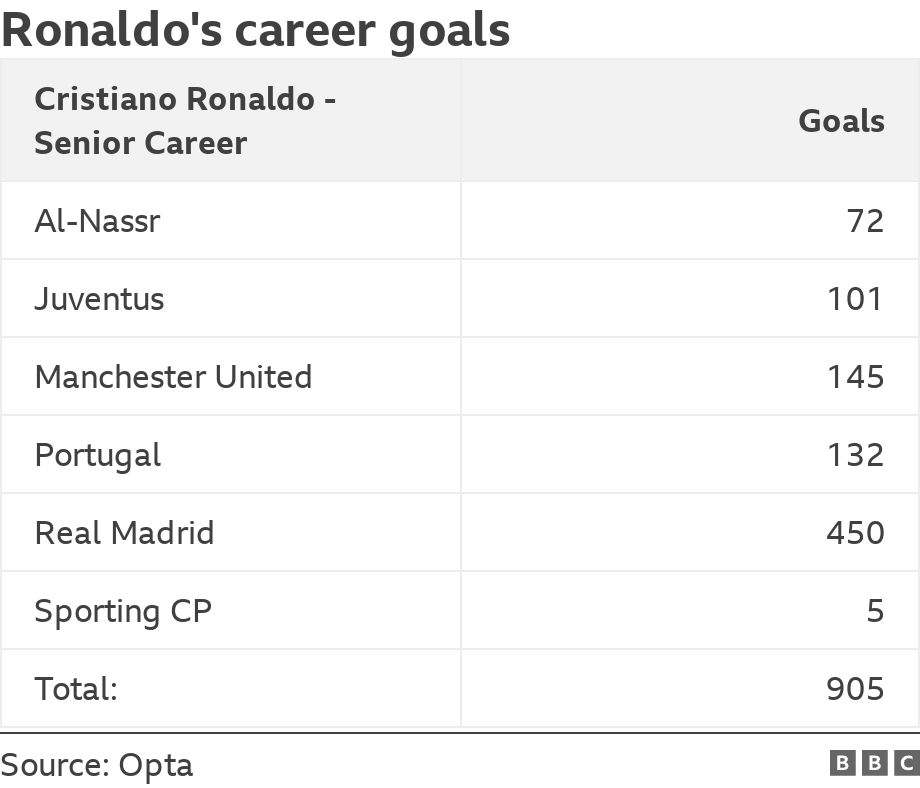
Task: Click the "Source: Opta" credit text
Action: point(97,765)
